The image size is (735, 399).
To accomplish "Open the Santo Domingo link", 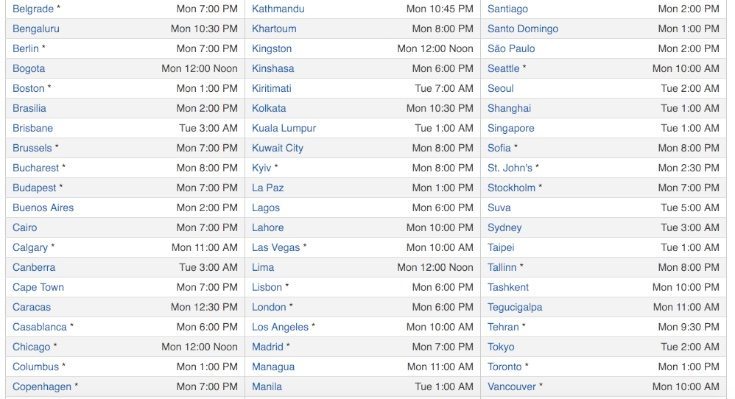I will pyautogui.click(x=523, y=29).
